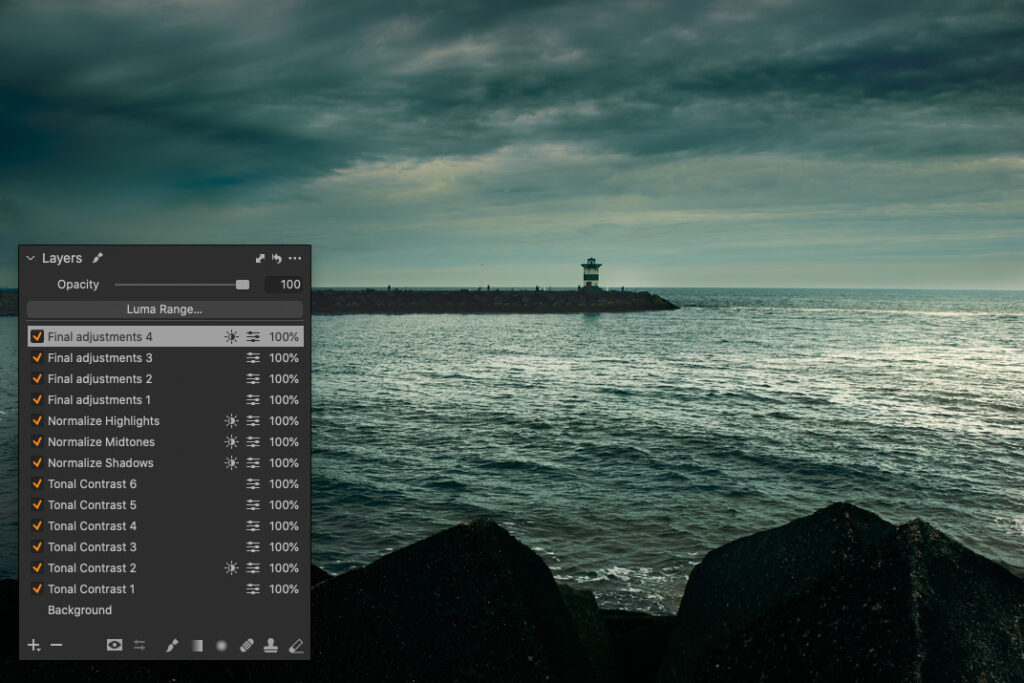Click the 100% opacity of Tonal Contrast 1
This screenshot has height=683, width=1024.
(x=284, y=589)
